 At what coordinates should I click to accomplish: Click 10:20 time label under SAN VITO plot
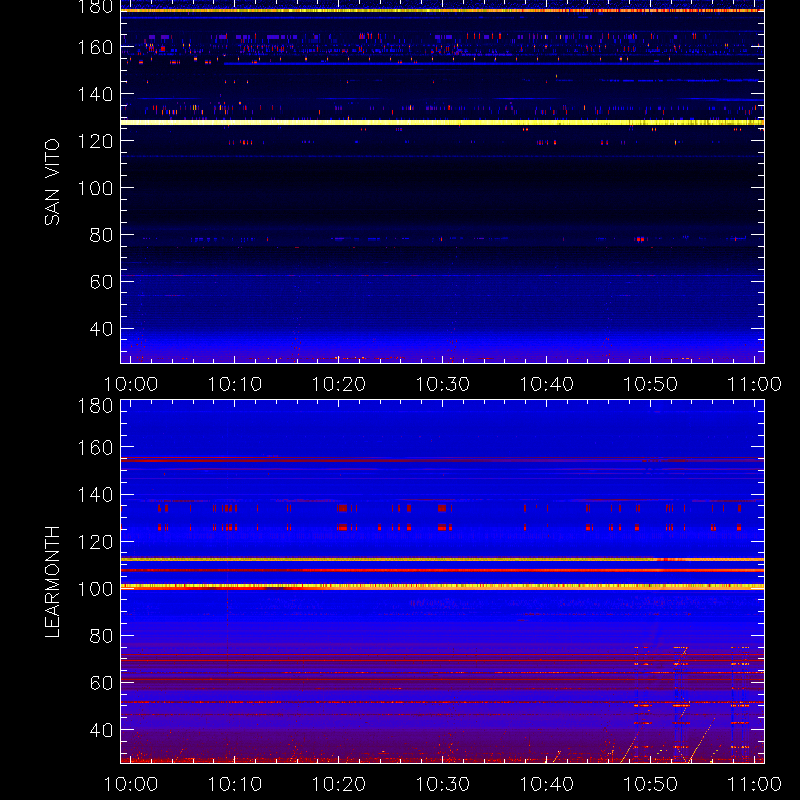tap(339, 384)
